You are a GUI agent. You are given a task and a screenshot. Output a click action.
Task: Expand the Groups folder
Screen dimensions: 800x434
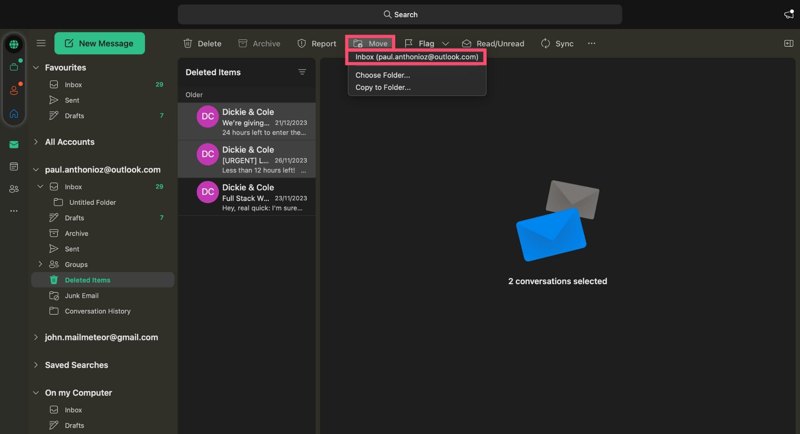(40, 264)
